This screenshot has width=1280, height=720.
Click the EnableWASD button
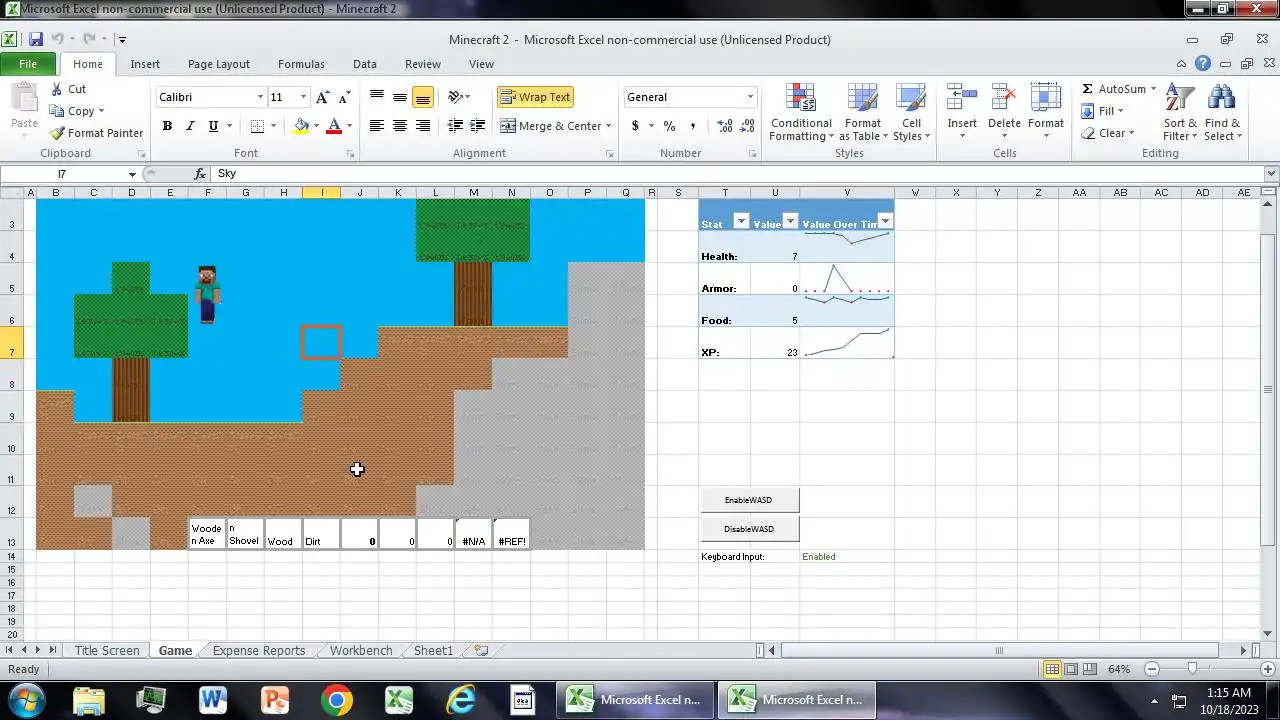point(749,500)
